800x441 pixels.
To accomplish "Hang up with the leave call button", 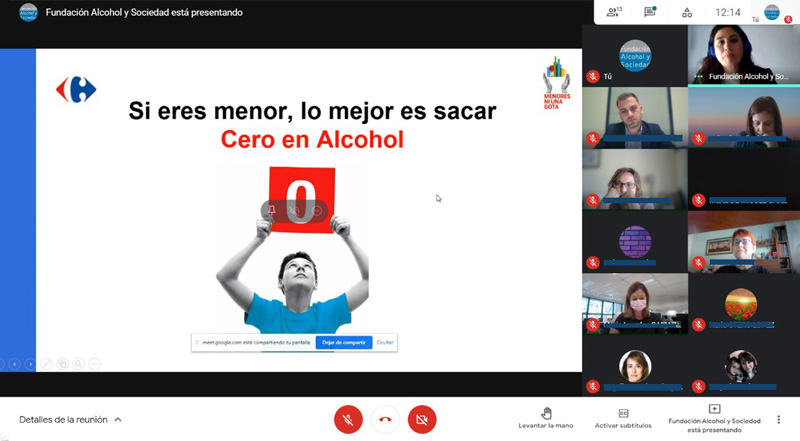I will click(x=385, y=420).
